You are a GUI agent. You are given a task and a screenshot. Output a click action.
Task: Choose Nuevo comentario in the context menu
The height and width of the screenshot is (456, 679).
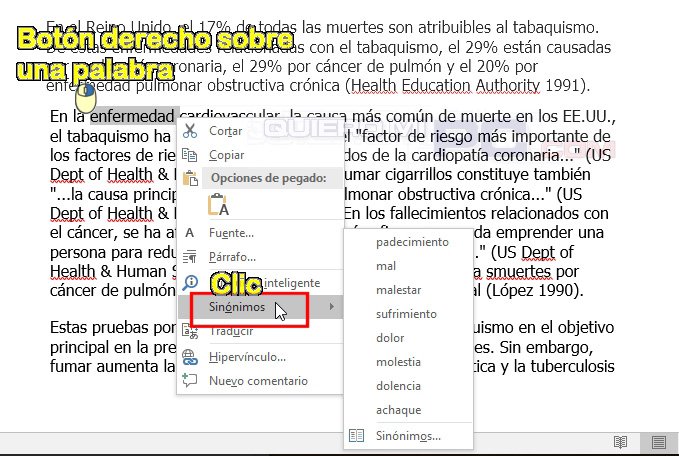coord(260,381)
